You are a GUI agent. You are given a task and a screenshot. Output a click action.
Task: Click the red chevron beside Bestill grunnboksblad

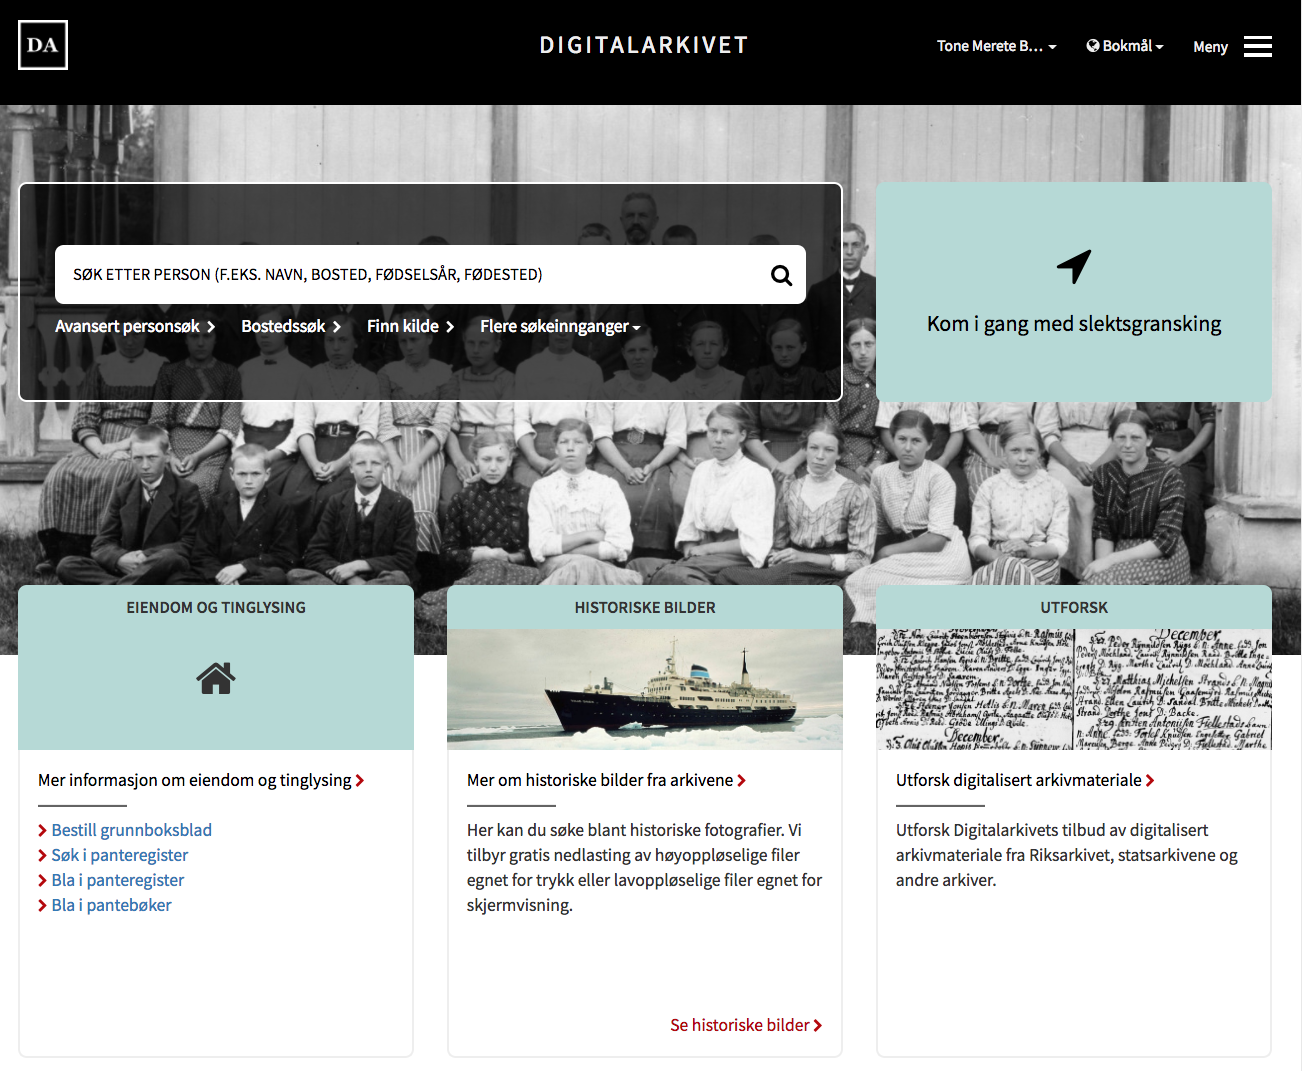coord(43,831)
